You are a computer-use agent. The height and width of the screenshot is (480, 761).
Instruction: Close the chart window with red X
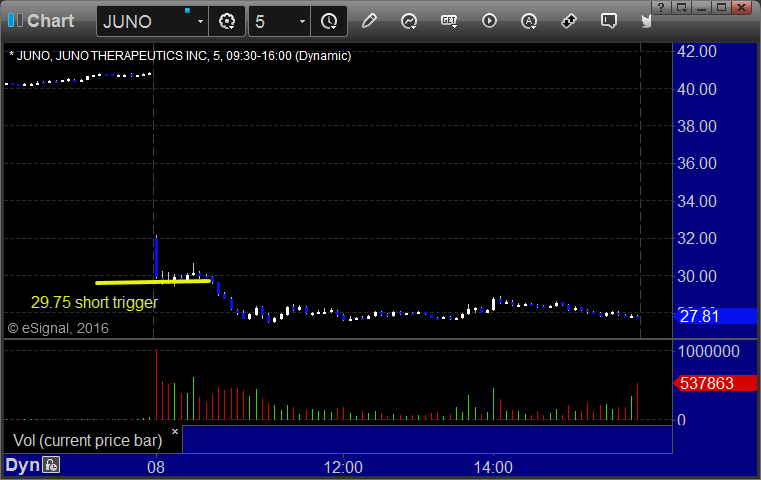pos(742,7)
